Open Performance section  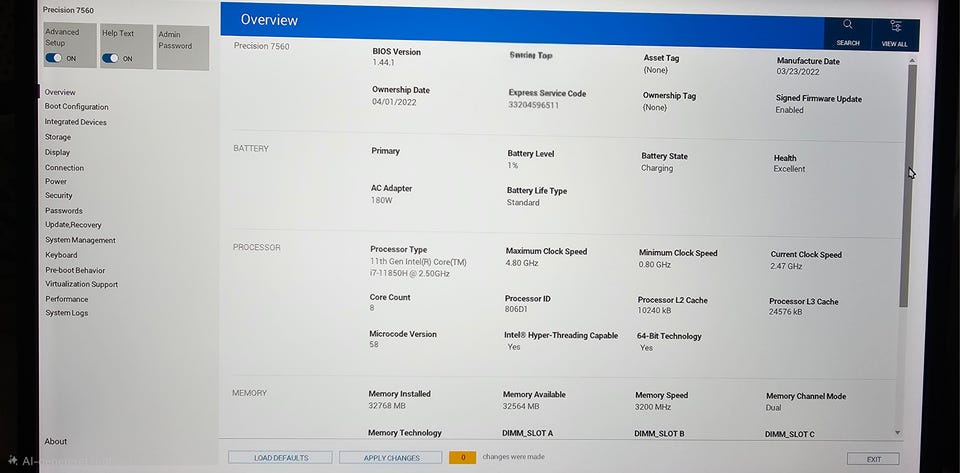pos(67,299)
